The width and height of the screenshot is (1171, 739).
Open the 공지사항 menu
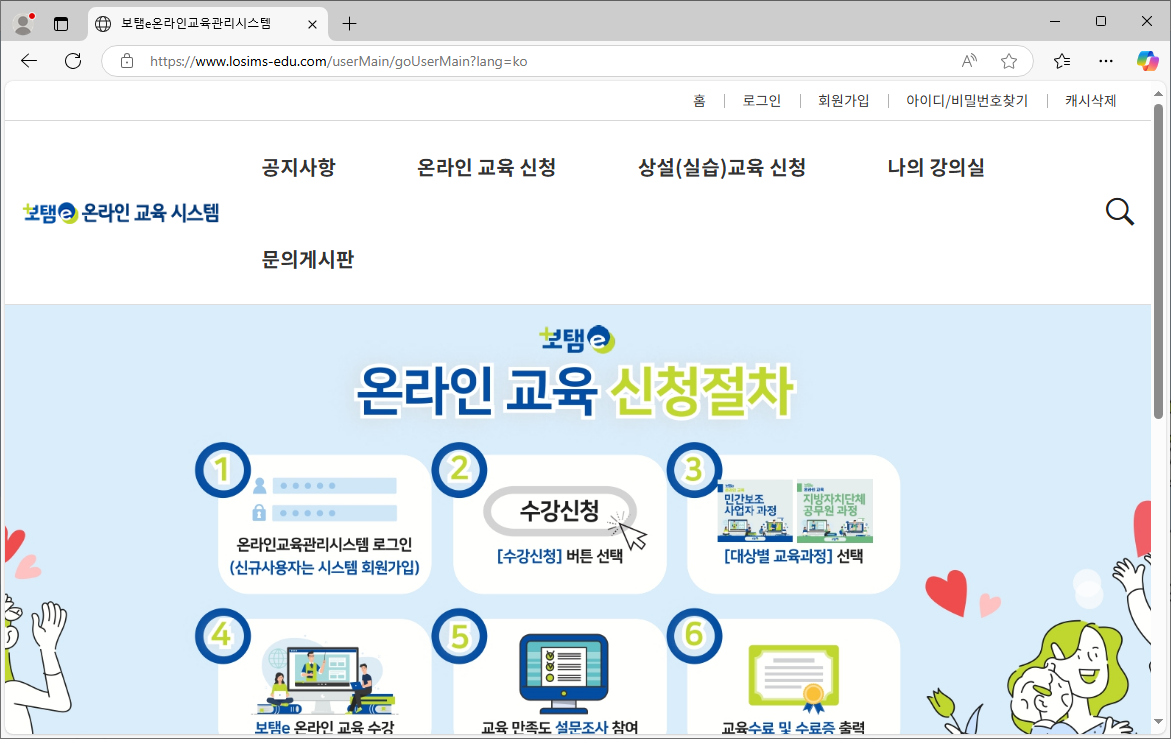[297, 167]
